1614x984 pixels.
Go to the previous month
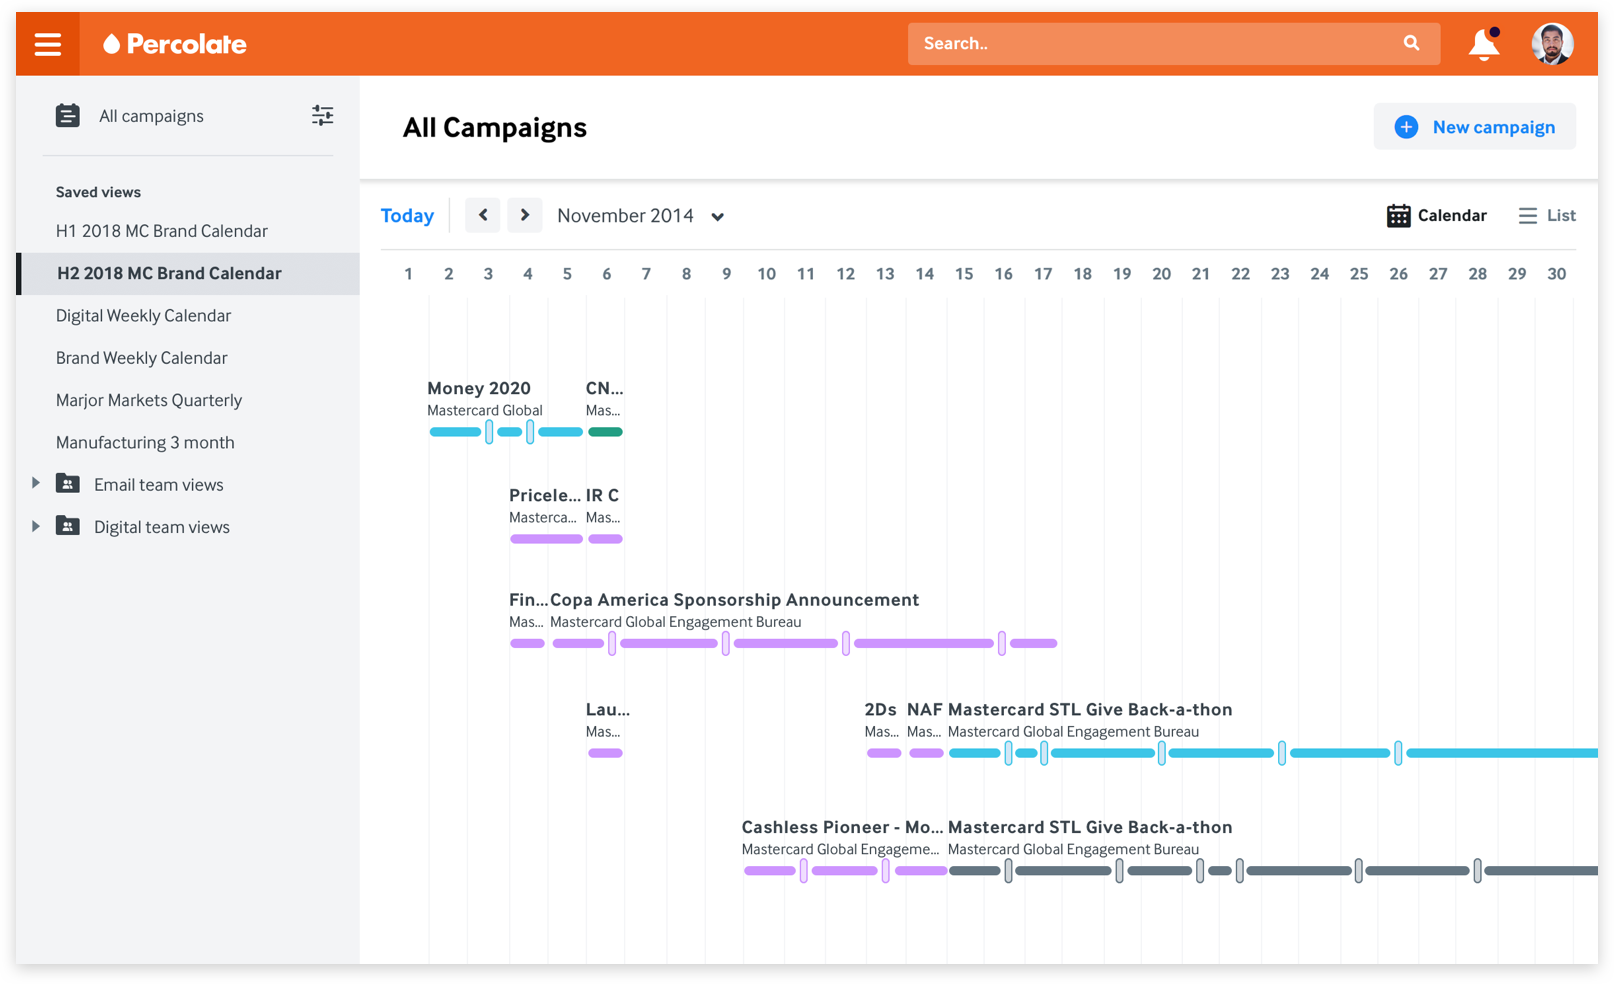pyautogui.click(x=483, y=215)
